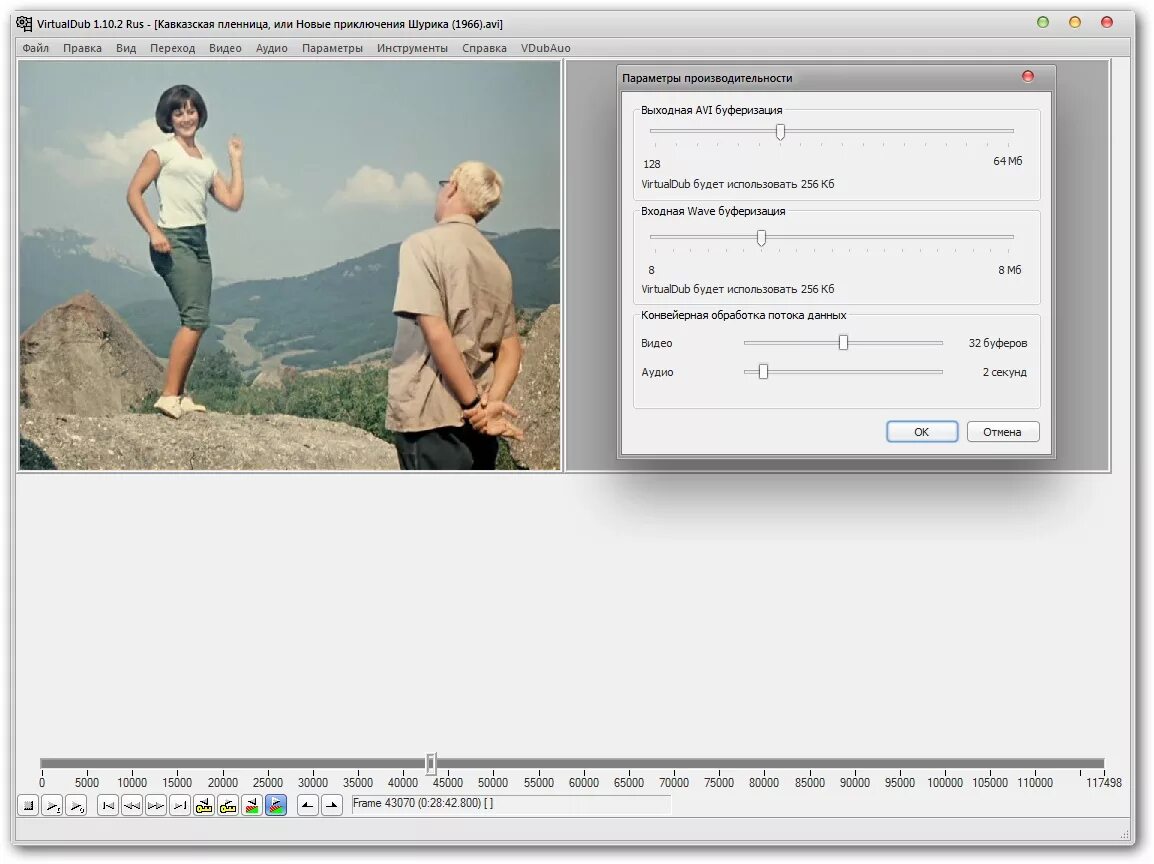Click the next scene search icon
The width and height of the screenshot is (1154, 864).
(276, 806)
